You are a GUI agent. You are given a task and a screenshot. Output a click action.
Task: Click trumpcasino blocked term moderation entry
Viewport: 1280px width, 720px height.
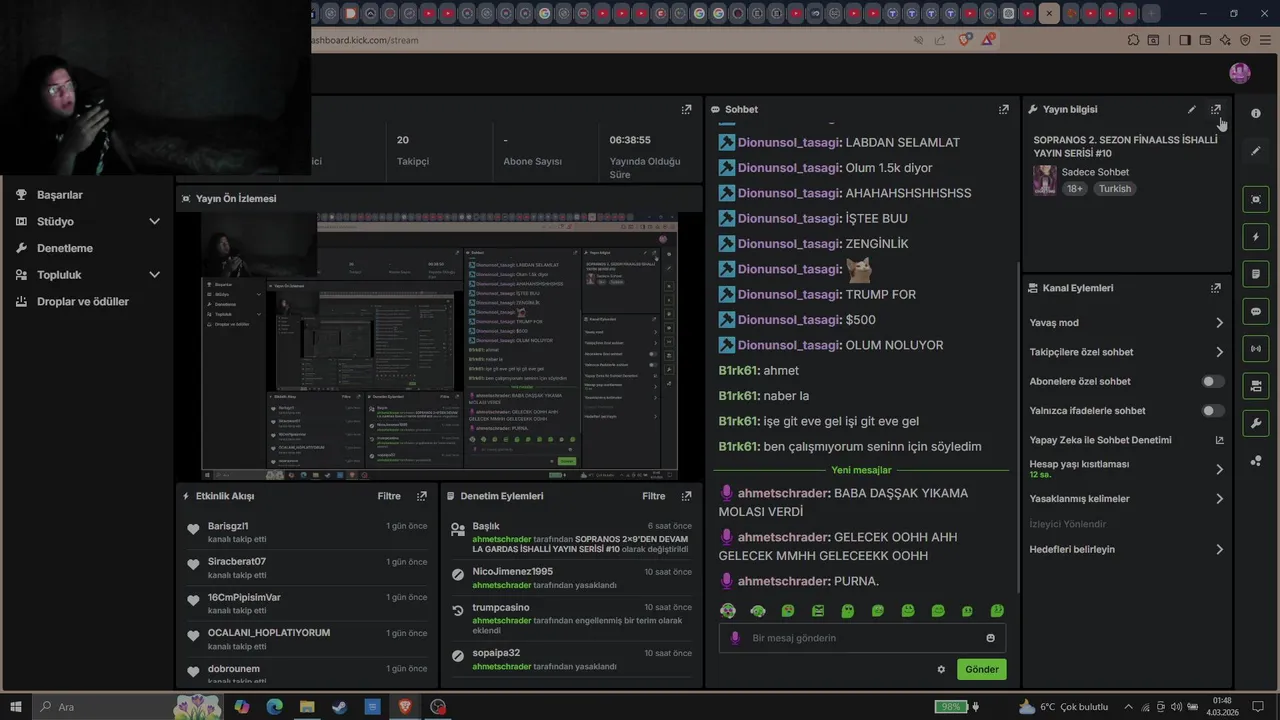click(x=571, y=619)
